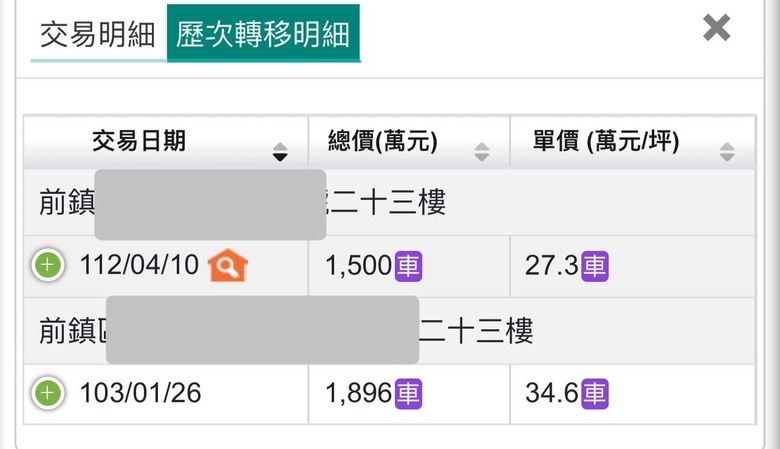Select the 103/01/26 date text
This screenshot has height=449, width=780.
[141, 393]
